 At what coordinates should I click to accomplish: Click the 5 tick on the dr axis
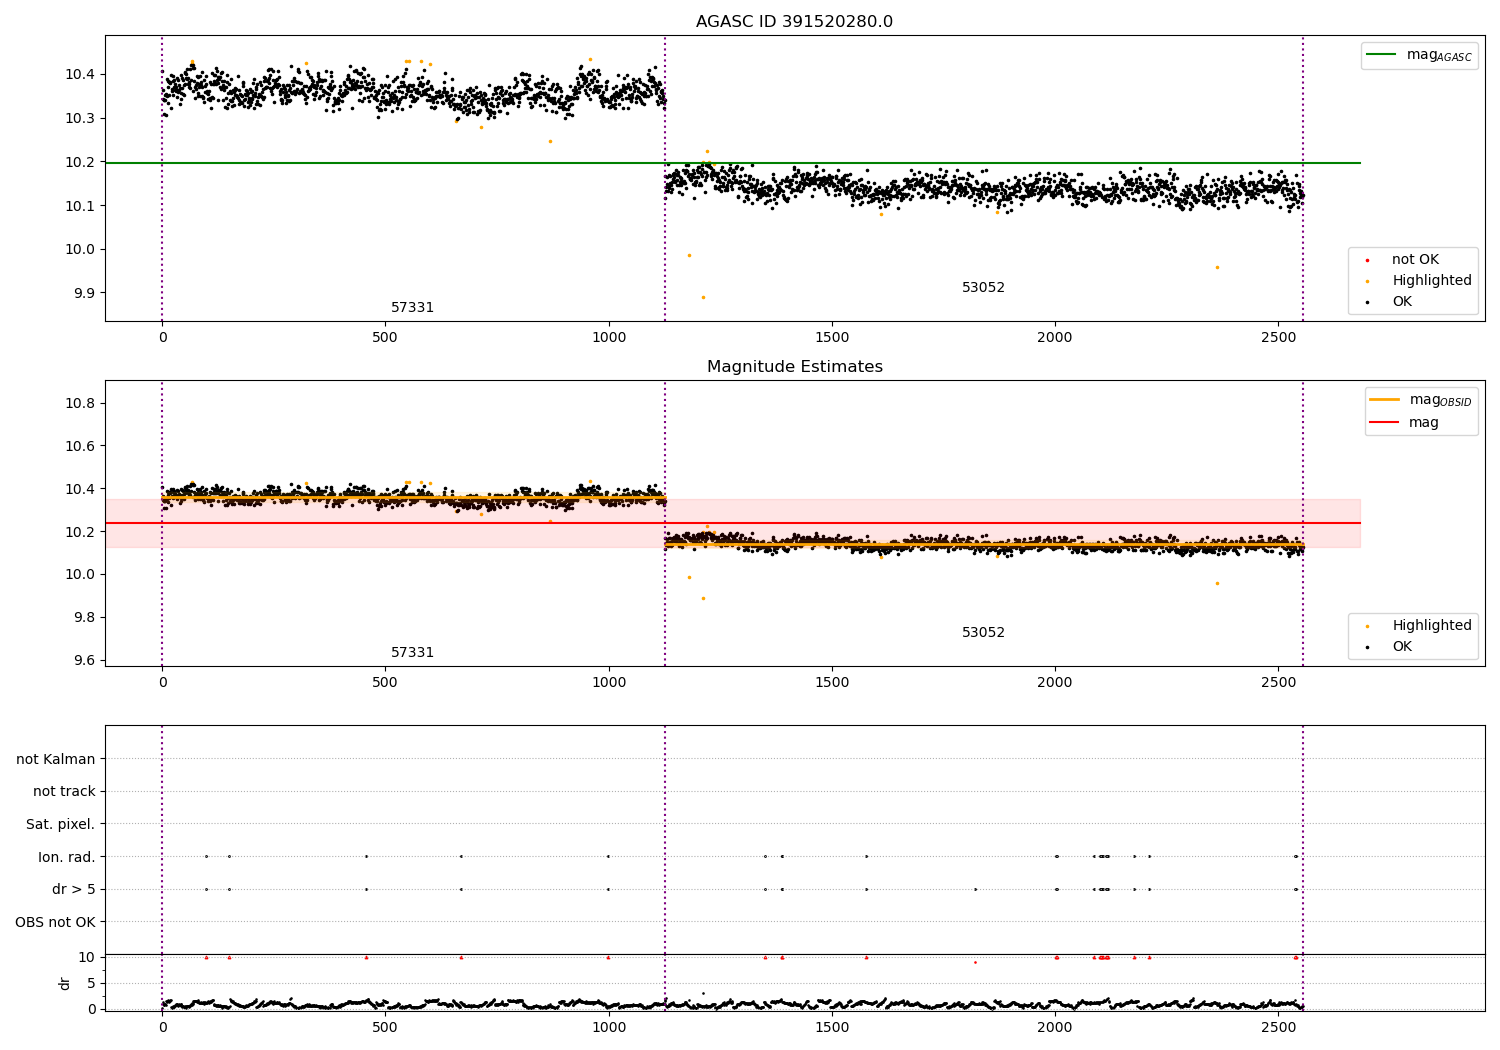point(91,984)
